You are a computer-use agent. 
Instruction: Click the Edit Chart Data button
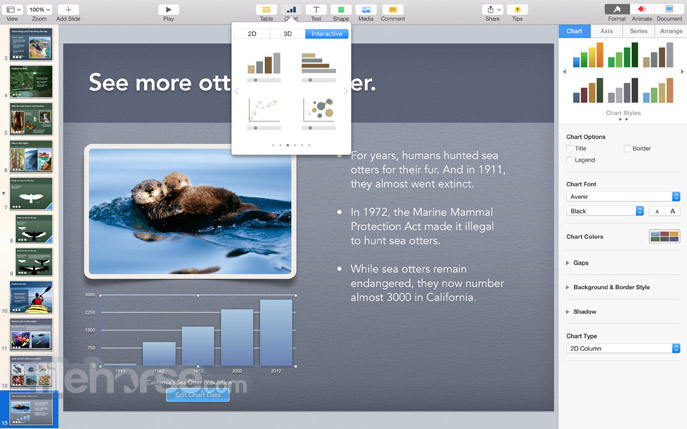tap(198, 395)
